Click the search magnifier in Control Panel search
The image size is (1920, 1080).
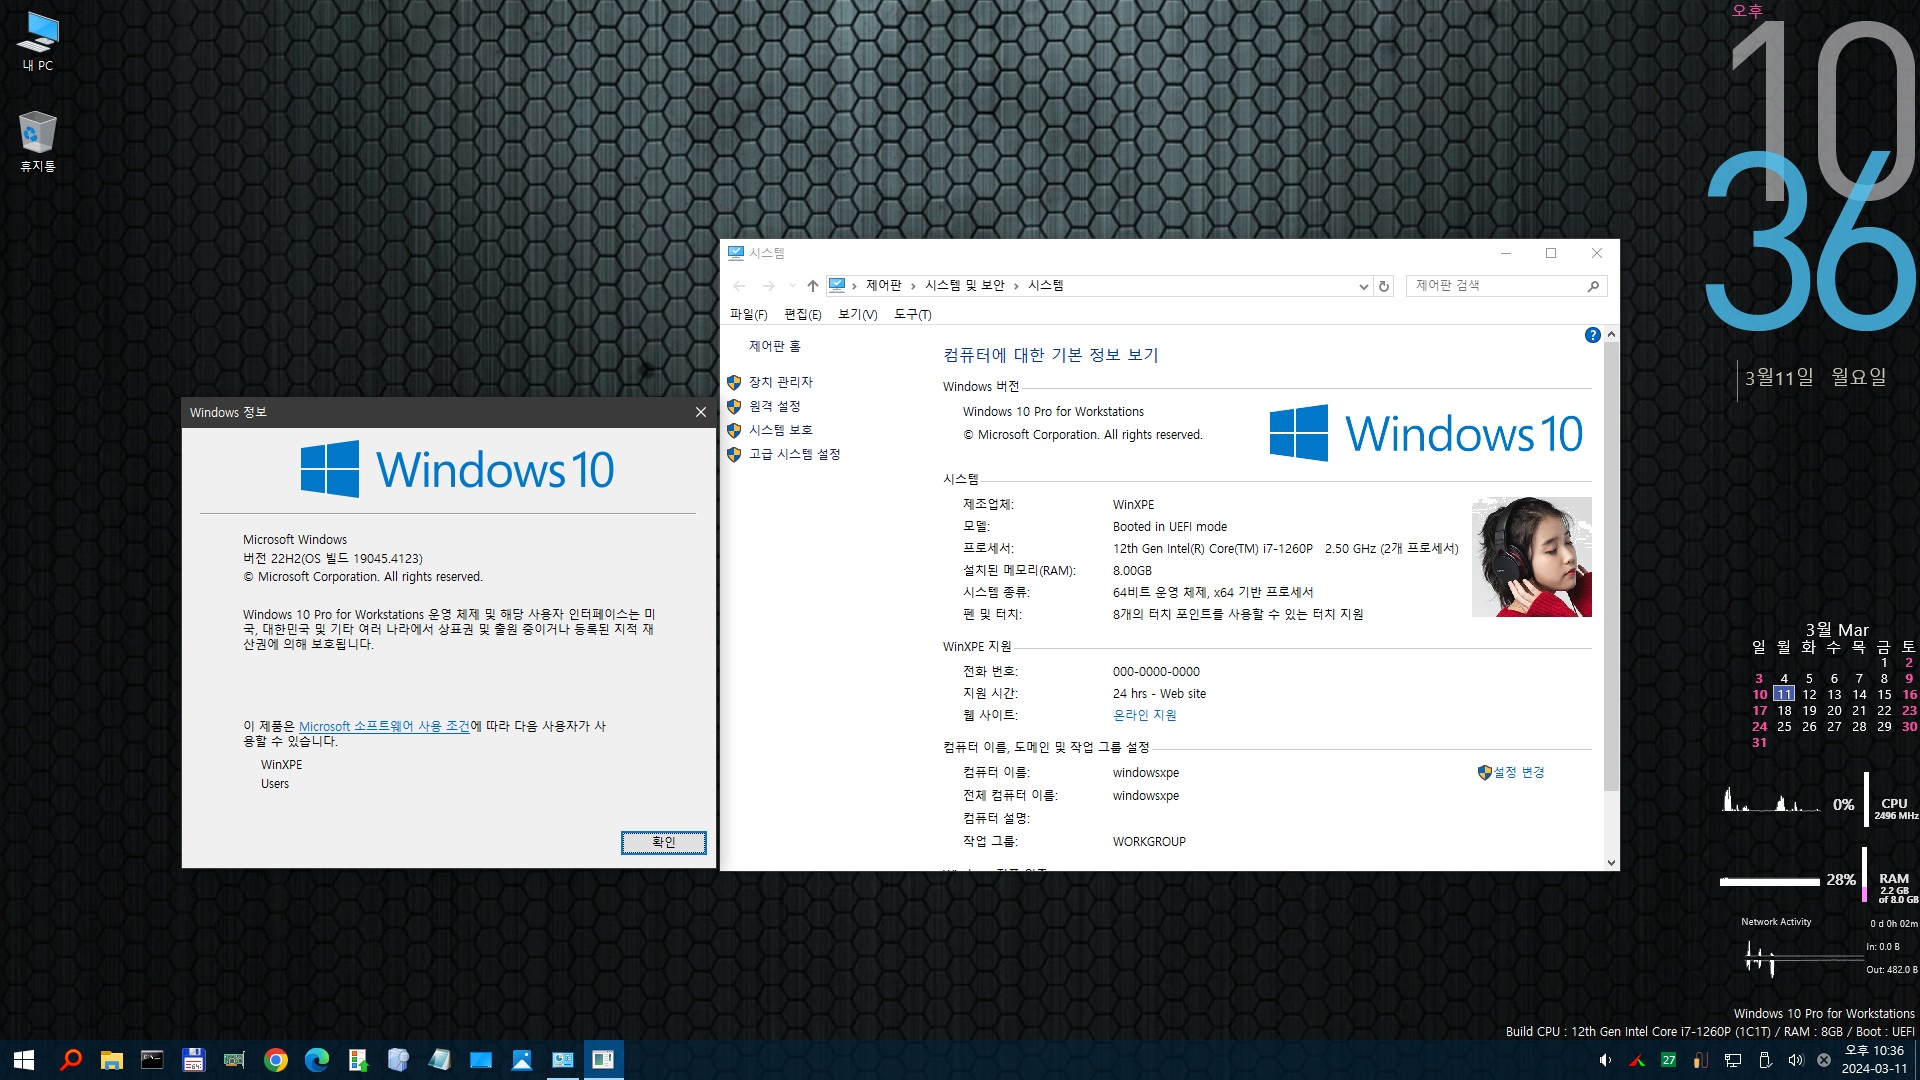pyautogui.click(x=1593, y=286)
